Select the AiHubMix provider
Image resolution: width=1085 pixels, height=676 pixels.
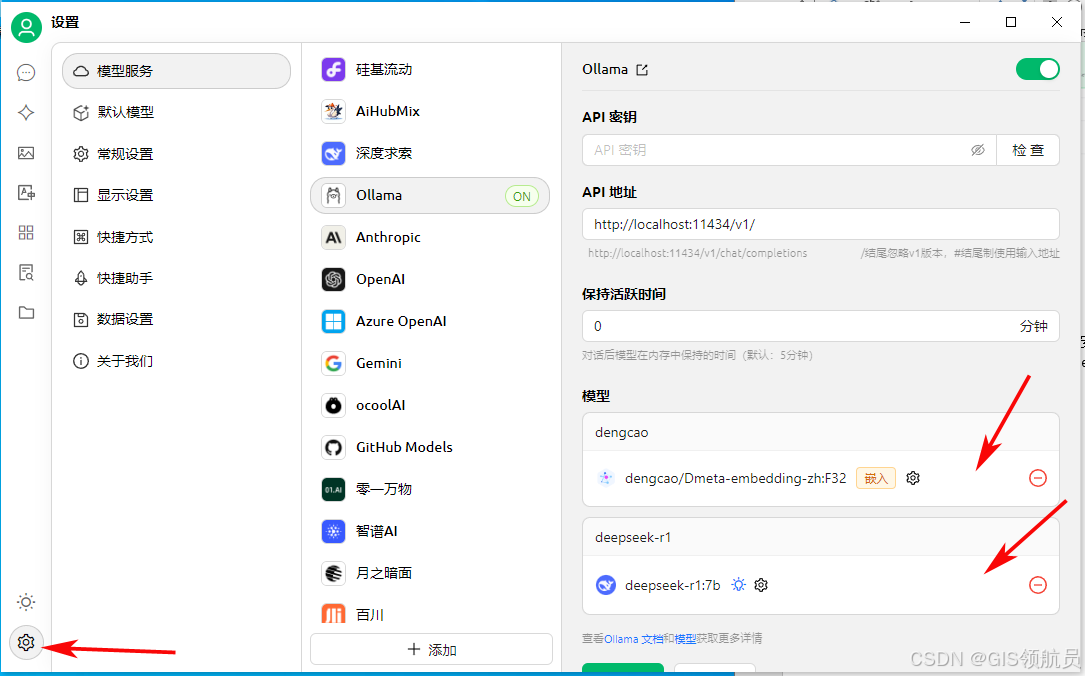coord(430,111)
